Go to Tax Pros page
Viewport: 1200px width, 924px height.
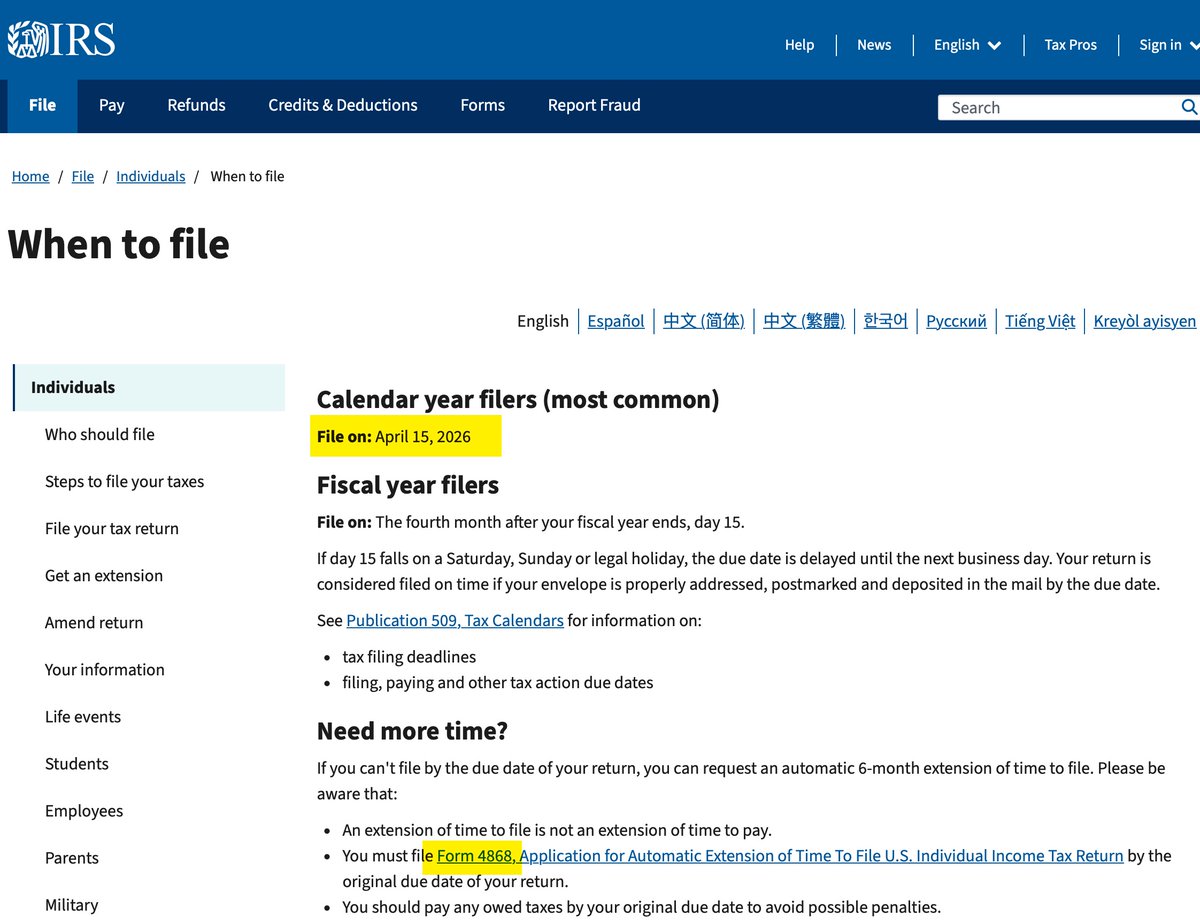click(x=1070, y=45)
